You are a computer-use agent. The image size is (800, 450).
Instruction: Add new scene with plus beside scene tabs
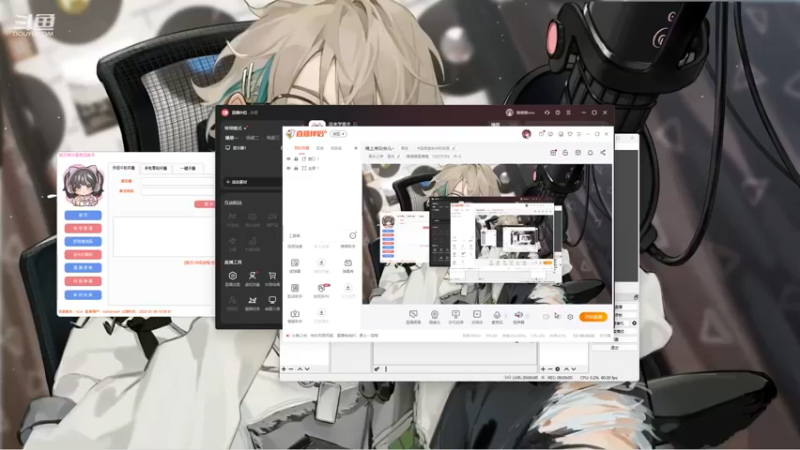(356, 148)
